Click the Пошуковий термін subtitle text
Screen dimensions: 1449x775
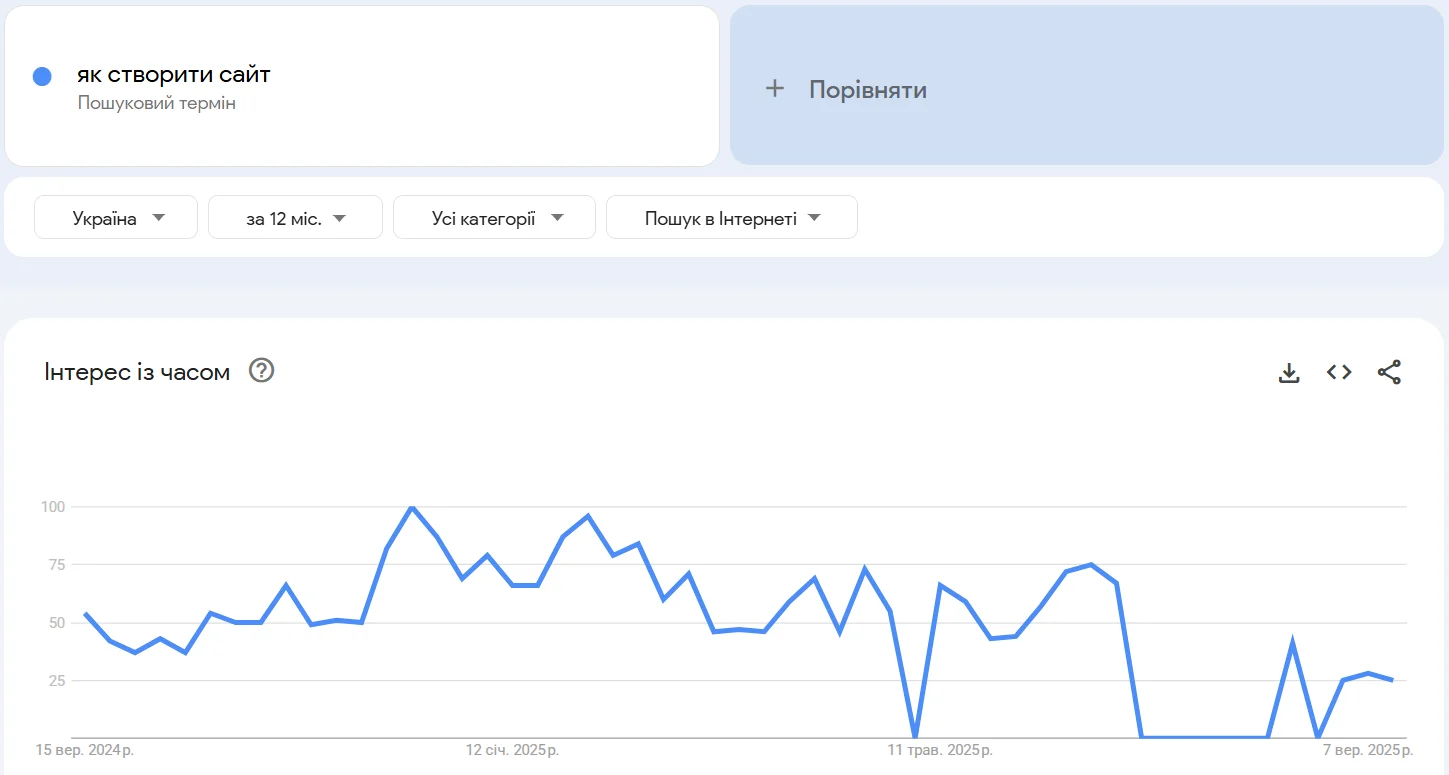coord(157,103)
